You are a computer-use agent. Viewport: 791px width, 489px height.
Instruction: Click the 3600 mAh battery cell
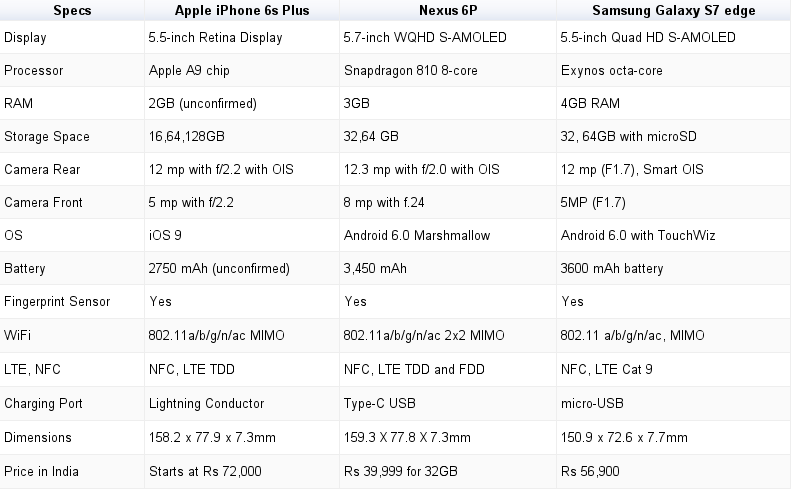pyautogui.click(x=610, y=269)
